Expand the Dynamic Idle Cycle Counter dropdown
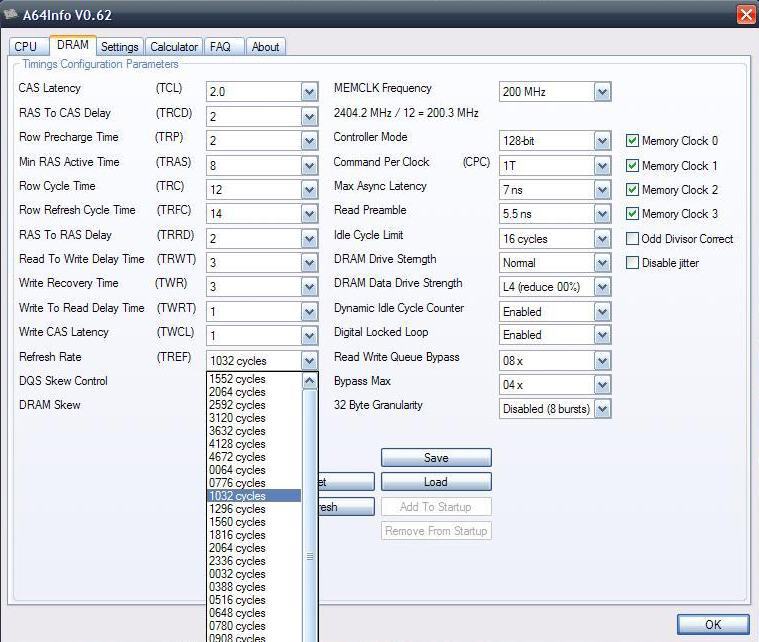Image resolution: width=759 pixels, height=642 pixels. pos(602,312)
